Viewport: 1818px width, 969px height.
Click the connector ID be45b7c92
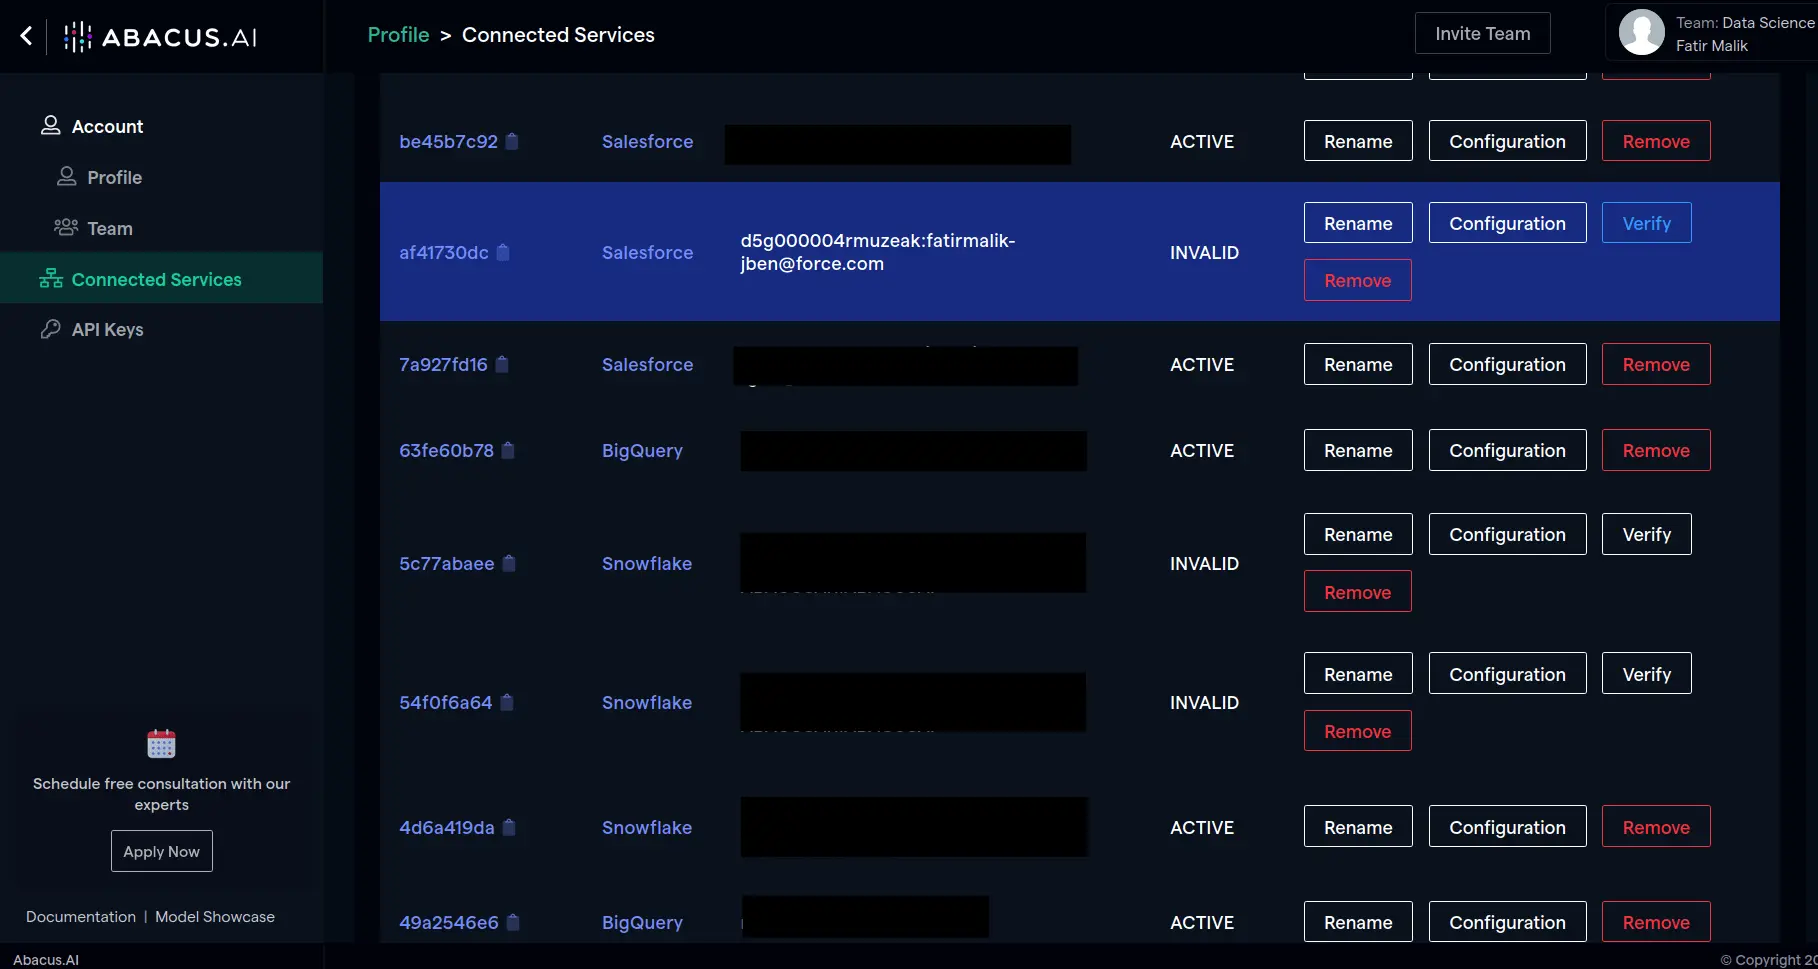coord(448,141)
